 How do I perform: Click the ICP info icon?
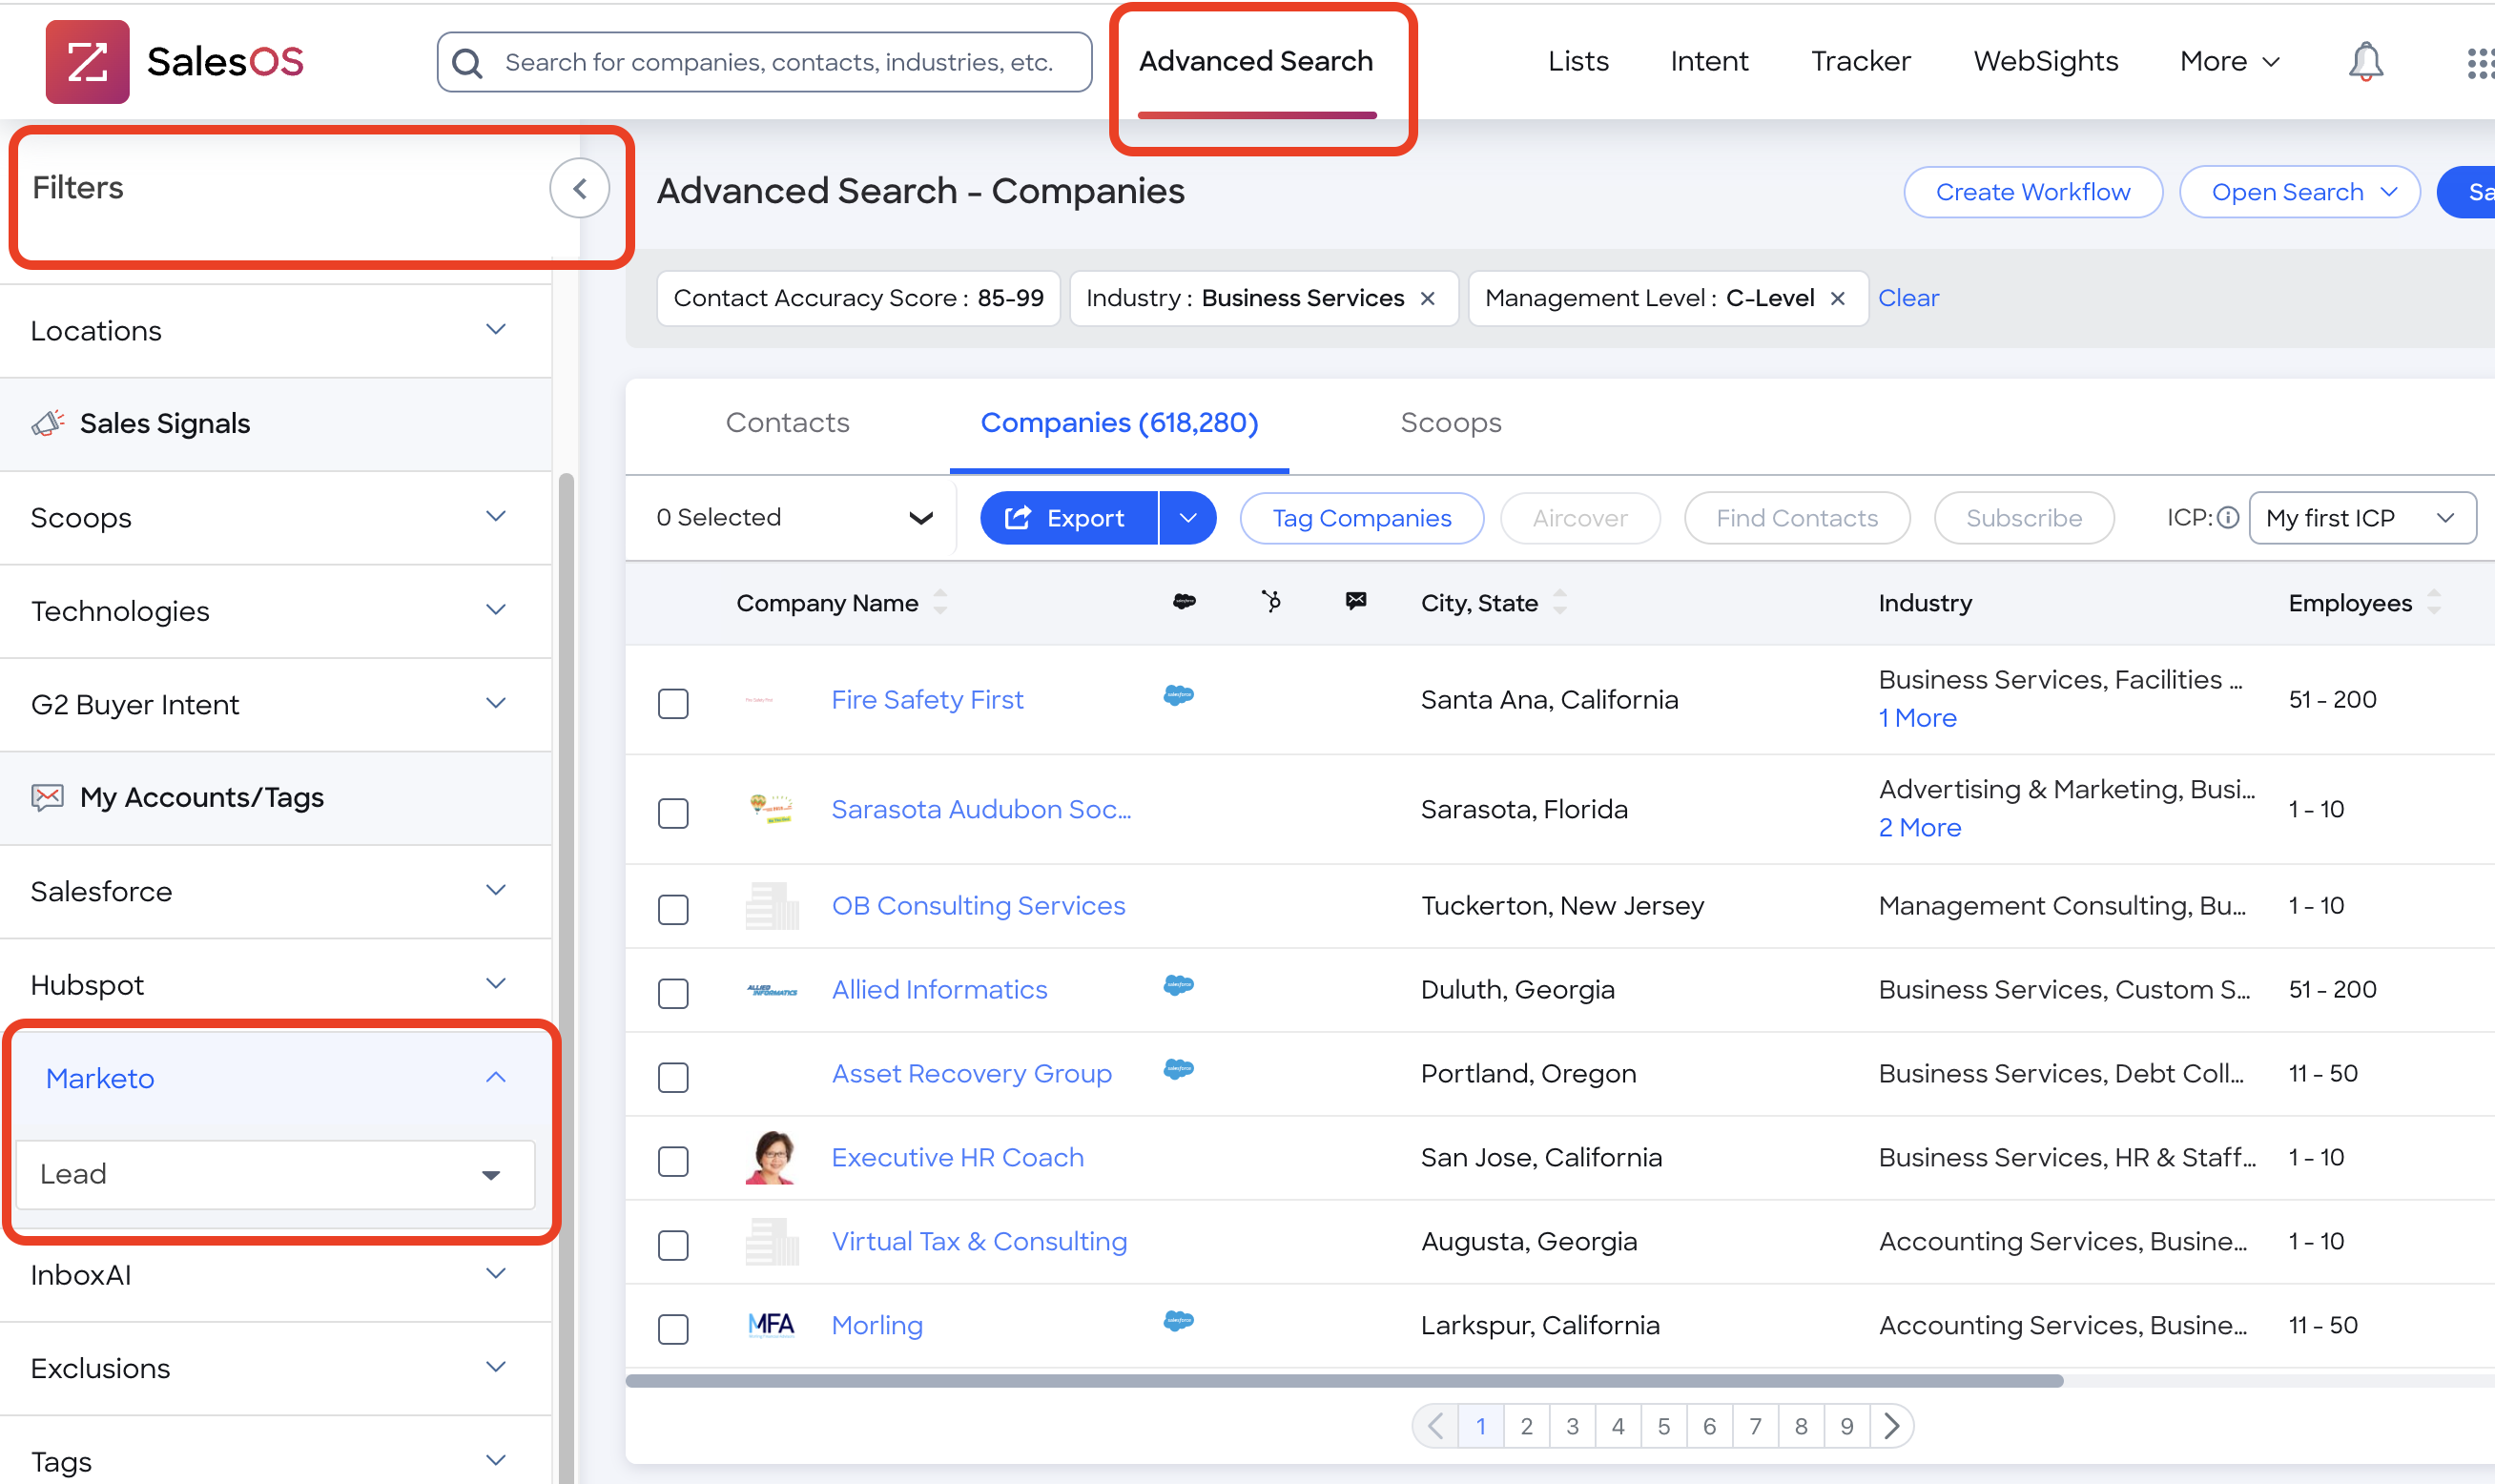pos(2227,518)
